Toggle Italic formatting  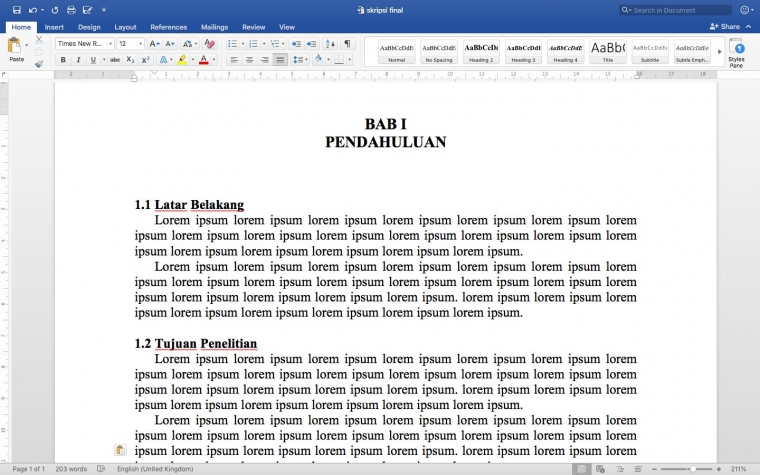(78, 60)
